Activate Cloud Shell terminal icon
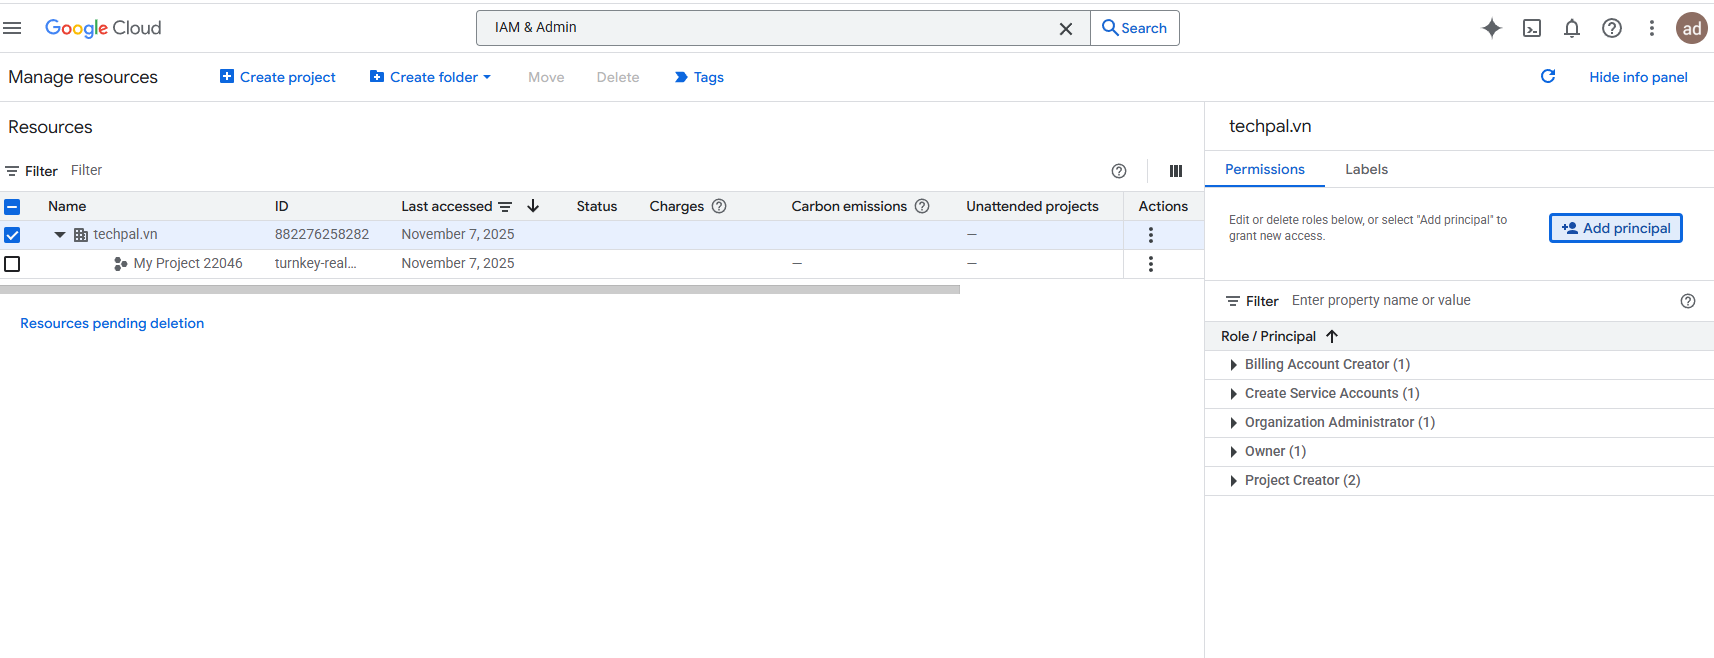The image size is (1714, 658). tap(1531, 28)
